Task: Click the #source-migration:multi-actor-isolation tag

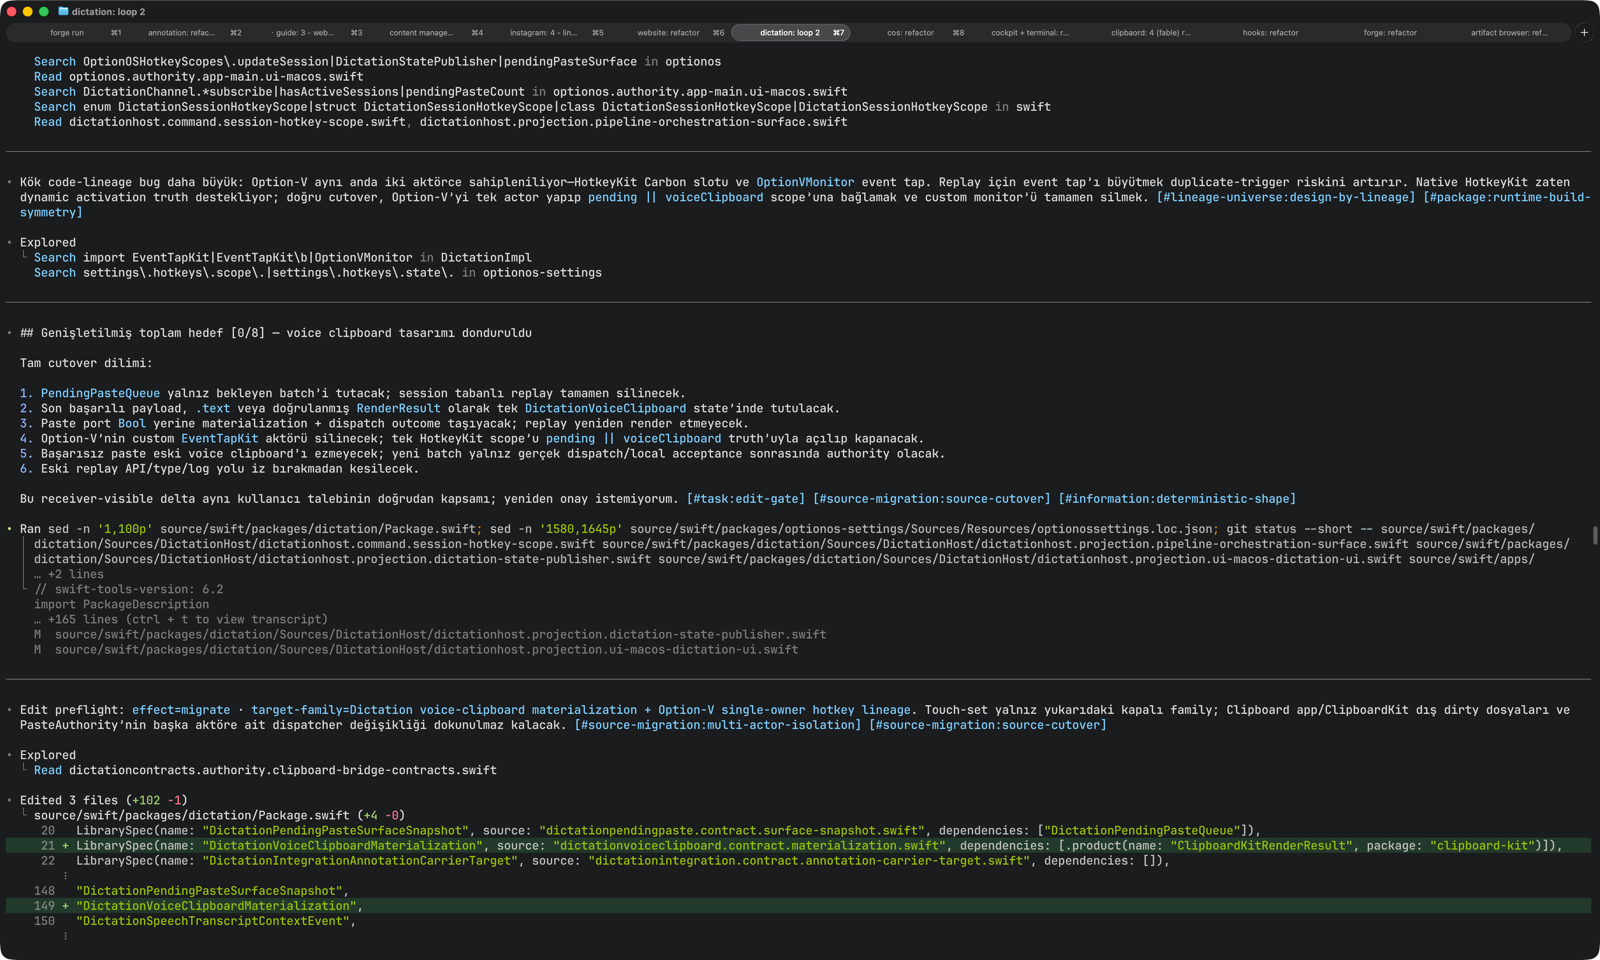Action: [718, 725]
